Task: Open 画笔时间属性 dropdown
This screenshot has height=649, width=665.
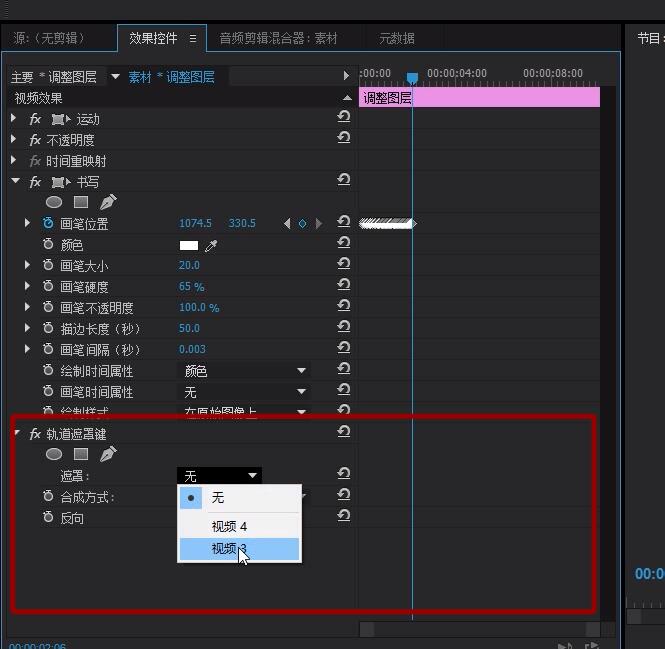Action: (244, 392)
